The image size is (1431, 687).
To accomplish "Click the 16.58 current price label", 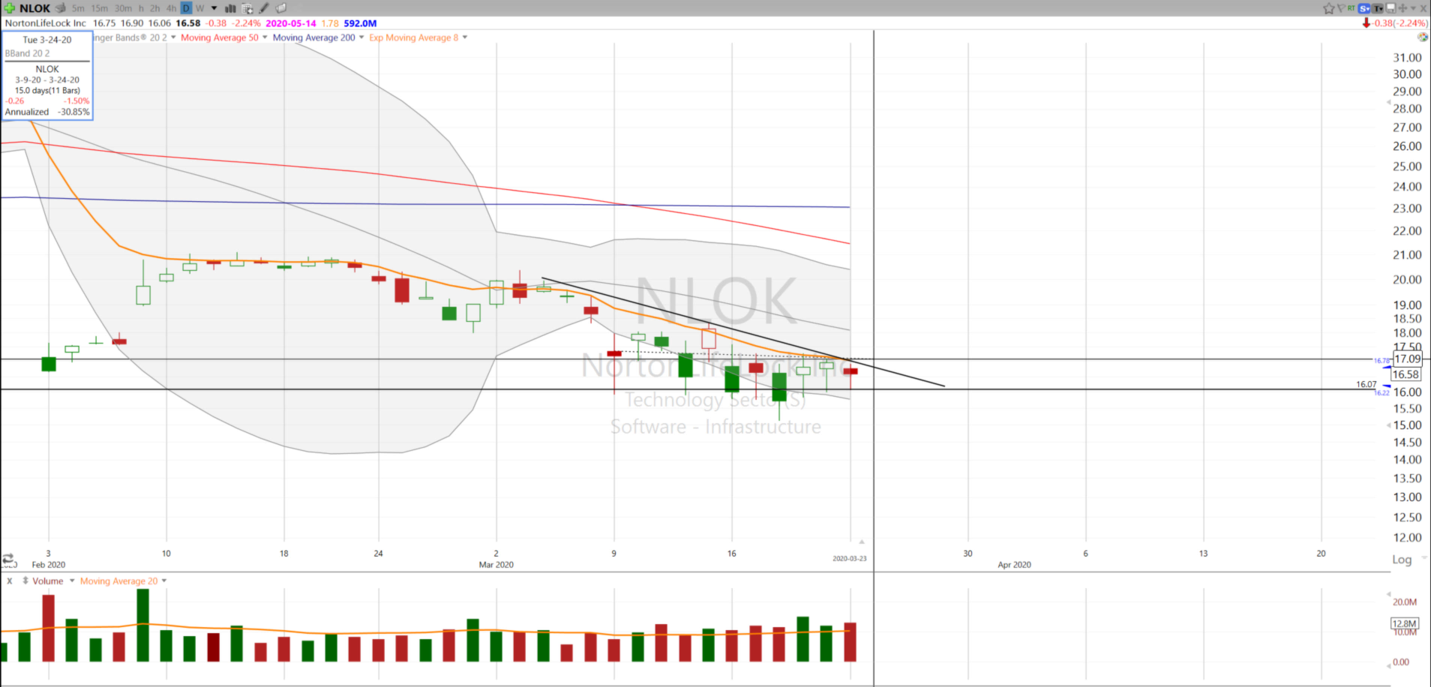I will pyautogui.click(x=1407, y=374).
